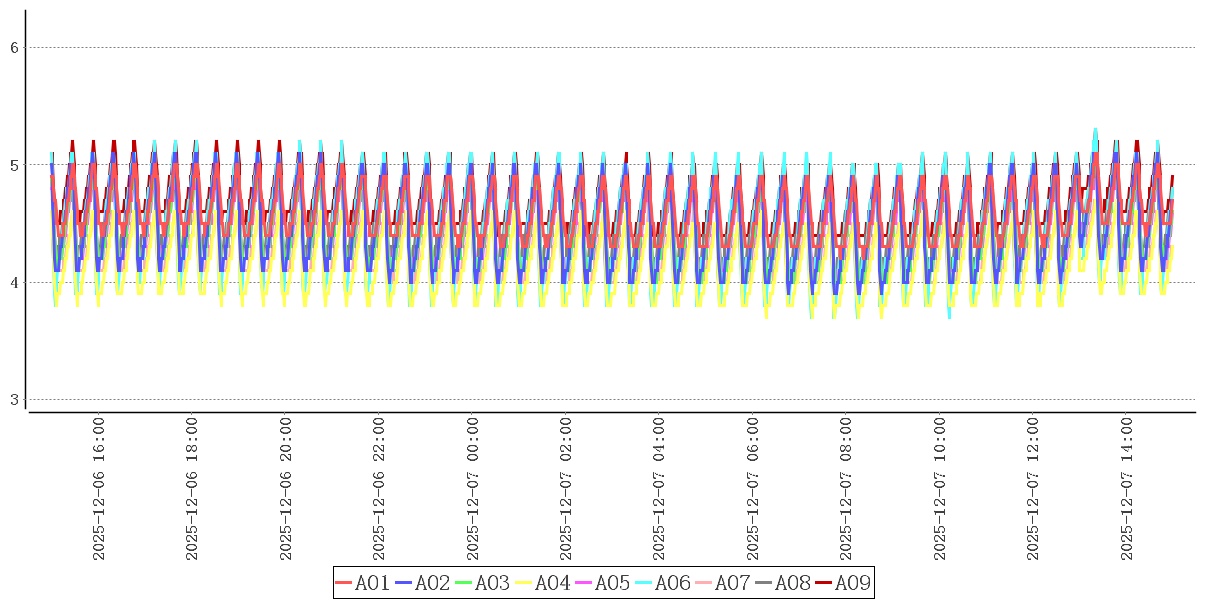Toggle the A08 series legend item
Image resolution: width=1207 pixels, height=600 pixels.
pyautogui.click(x=792, y=583)
